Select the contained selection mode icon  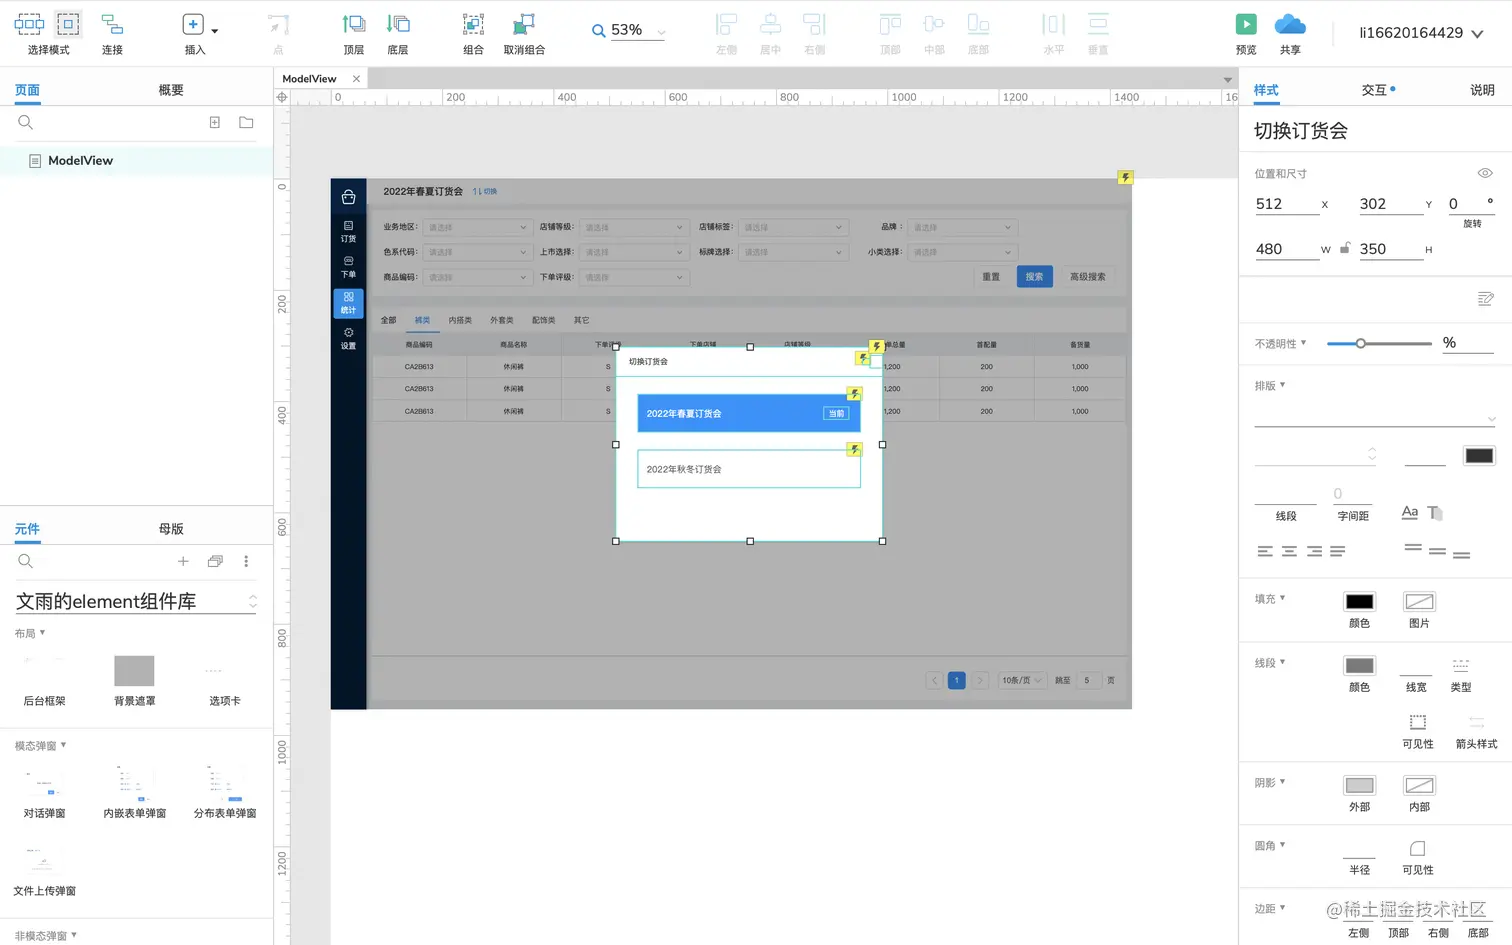68,24
